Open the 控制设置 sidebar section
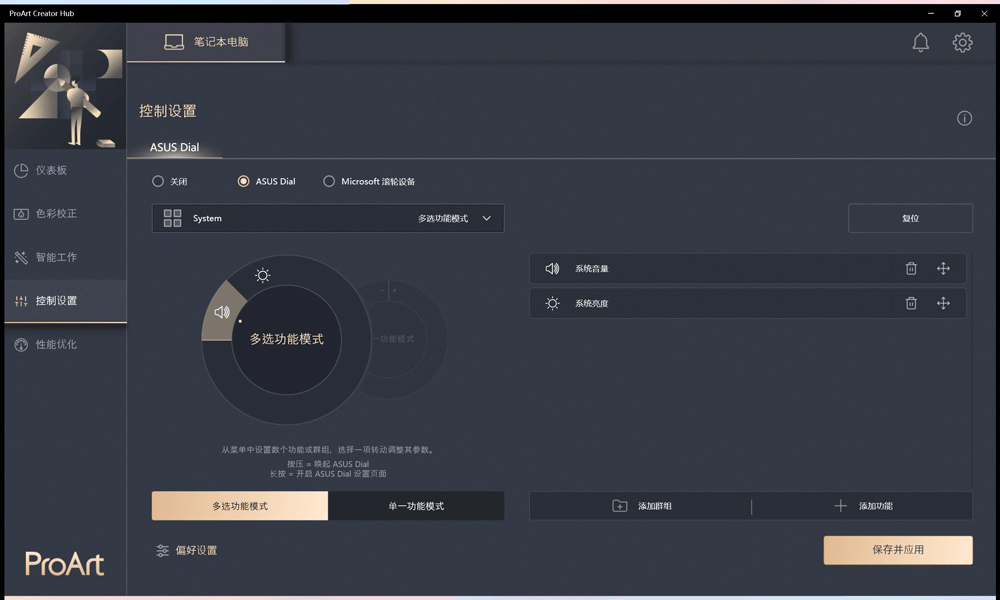 tap(66, 300)
